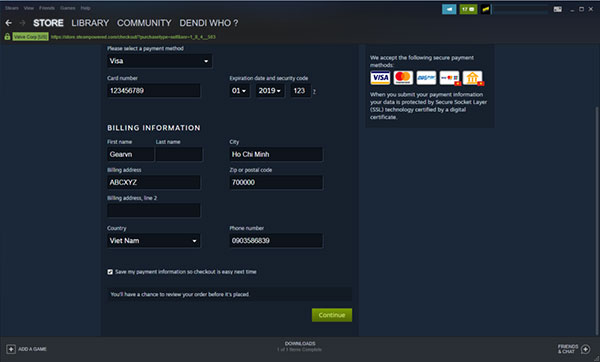Click the review your order notice text

click(180, 294)
